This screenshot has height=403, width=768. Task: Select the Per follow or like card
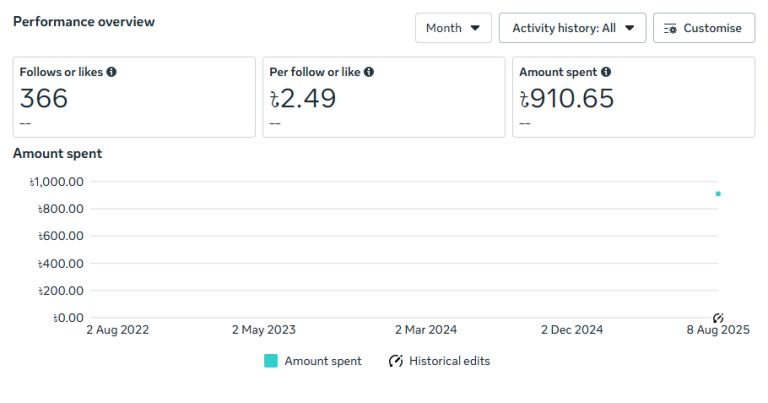click(384, 97)
